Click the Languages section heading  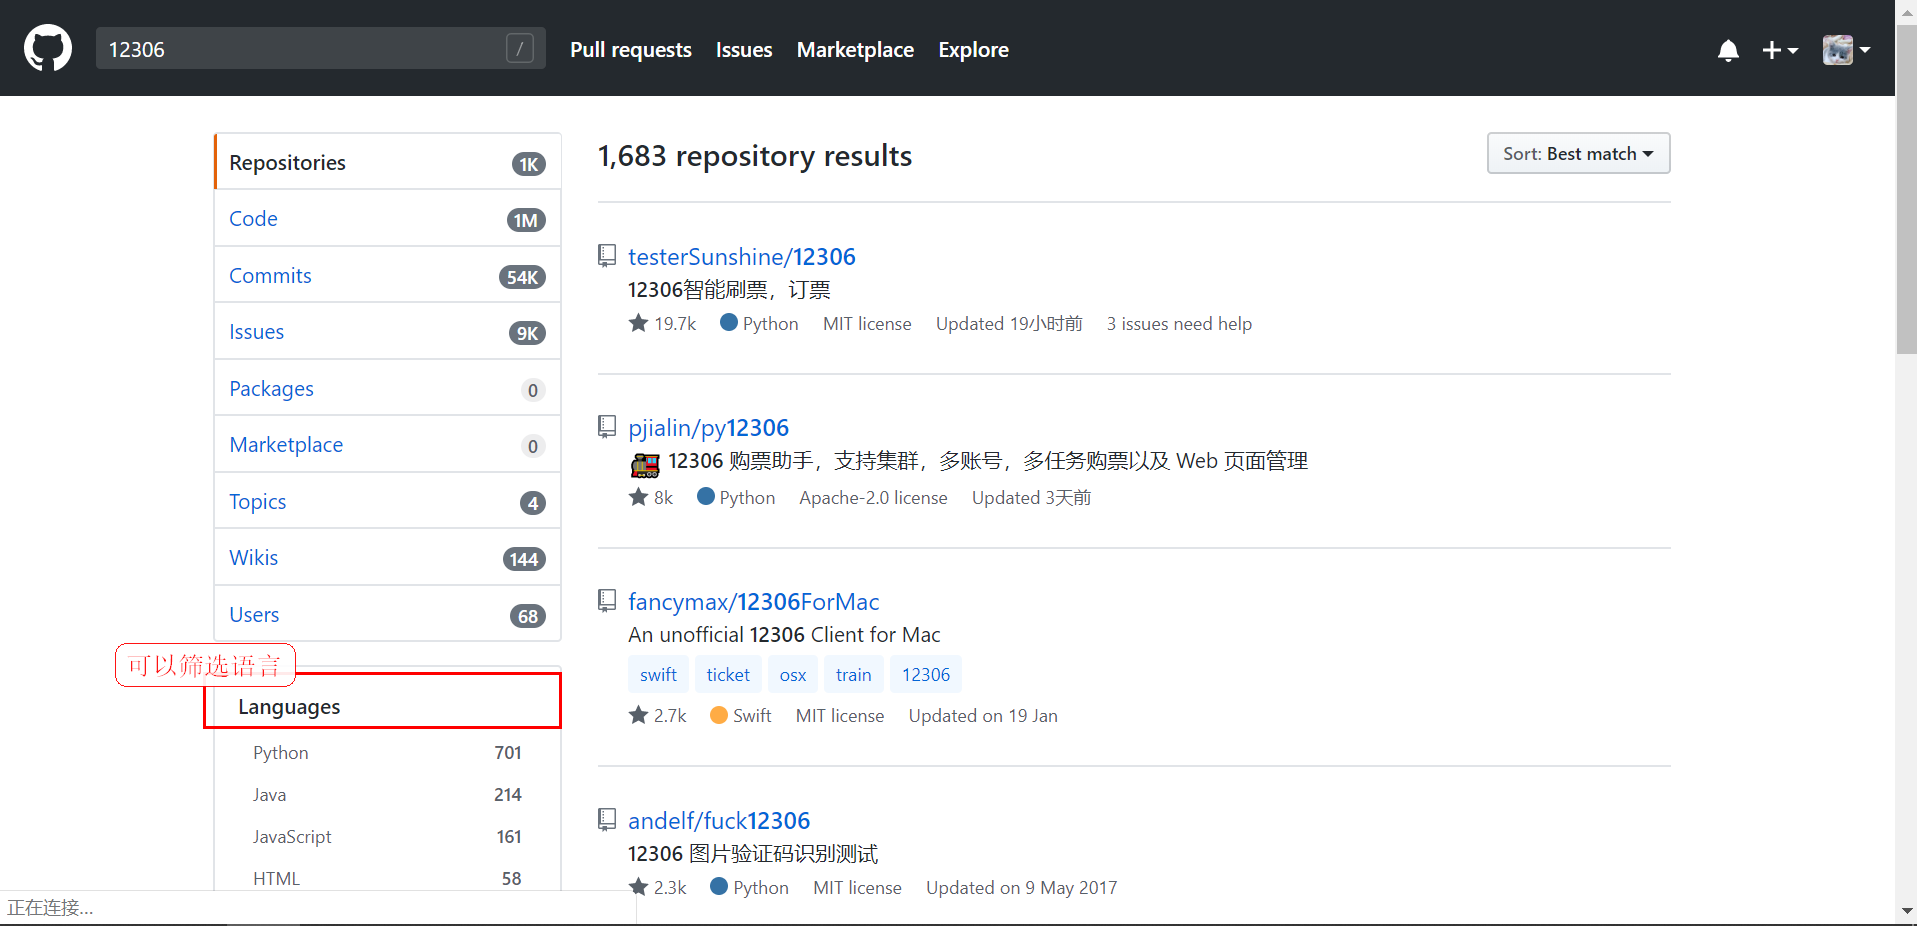[289, 707]
